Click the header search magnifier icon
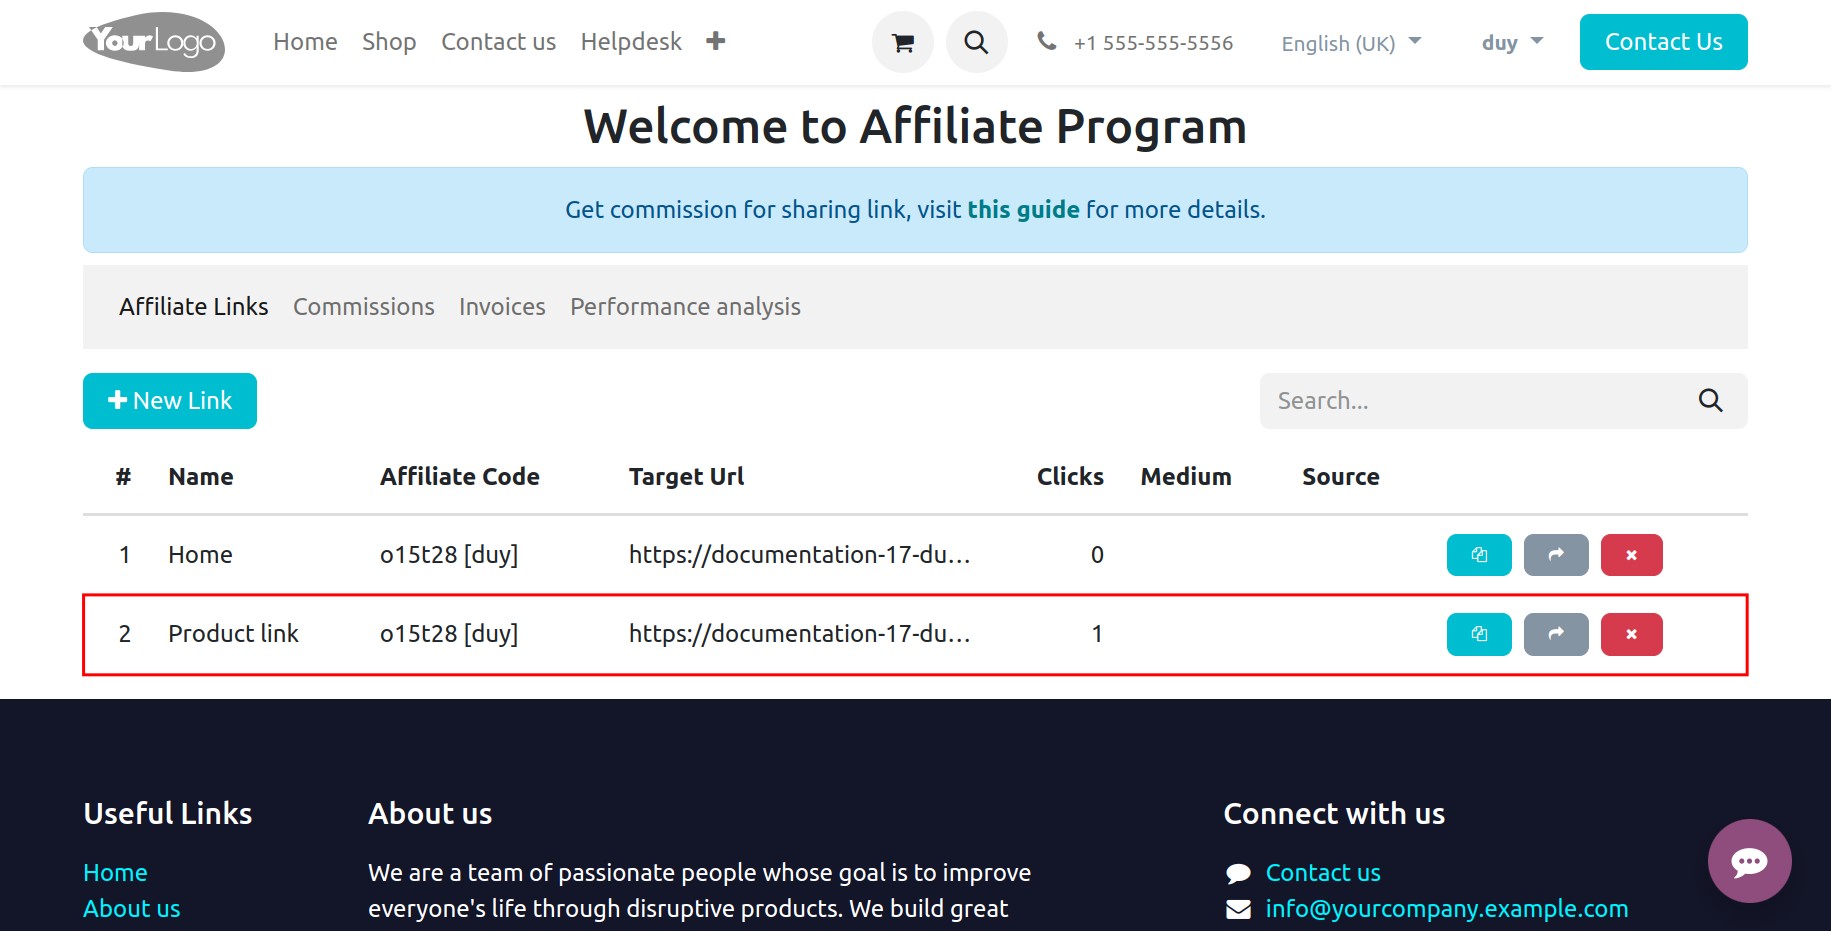Image resolution: width=1831 pixels, height=931 pixels. (x=976, y=42)
